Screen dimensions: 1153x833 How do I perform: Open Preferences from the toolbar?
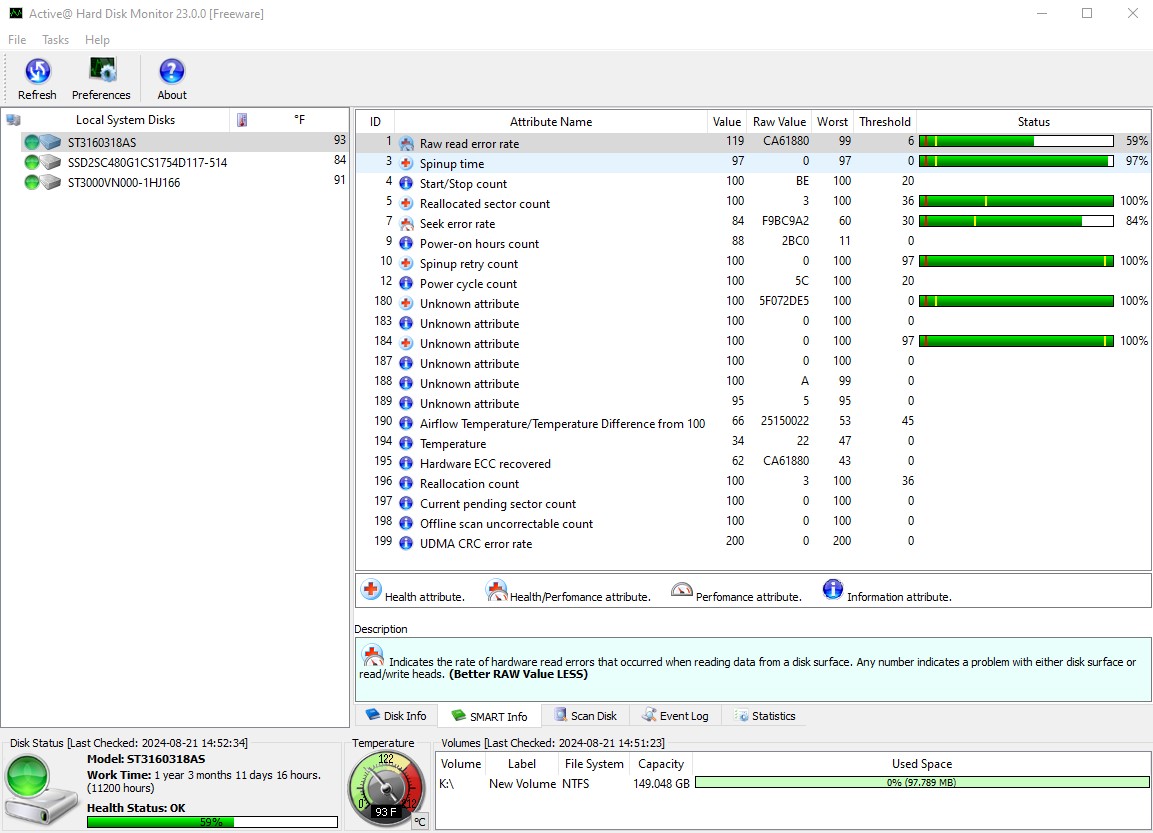[x=101, y=71]
